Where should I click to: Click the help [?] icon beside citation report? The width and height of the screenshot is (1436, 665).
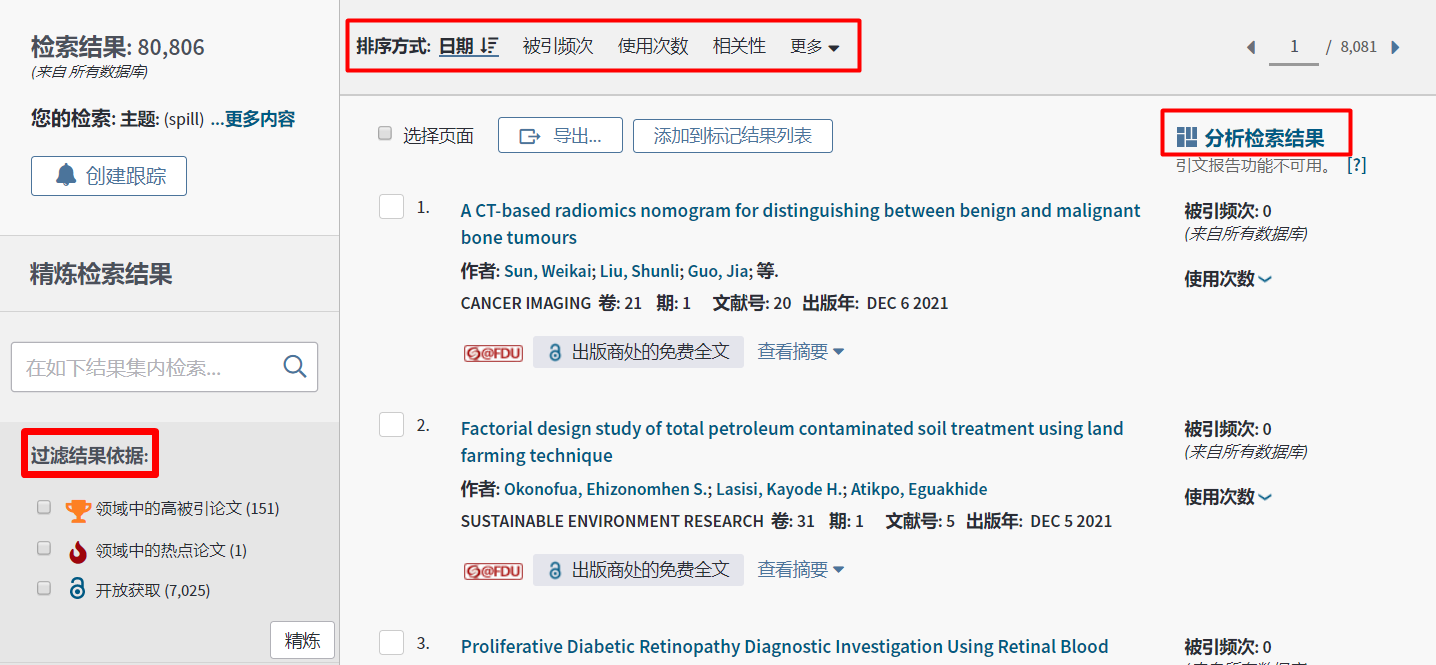point(1356,165)
